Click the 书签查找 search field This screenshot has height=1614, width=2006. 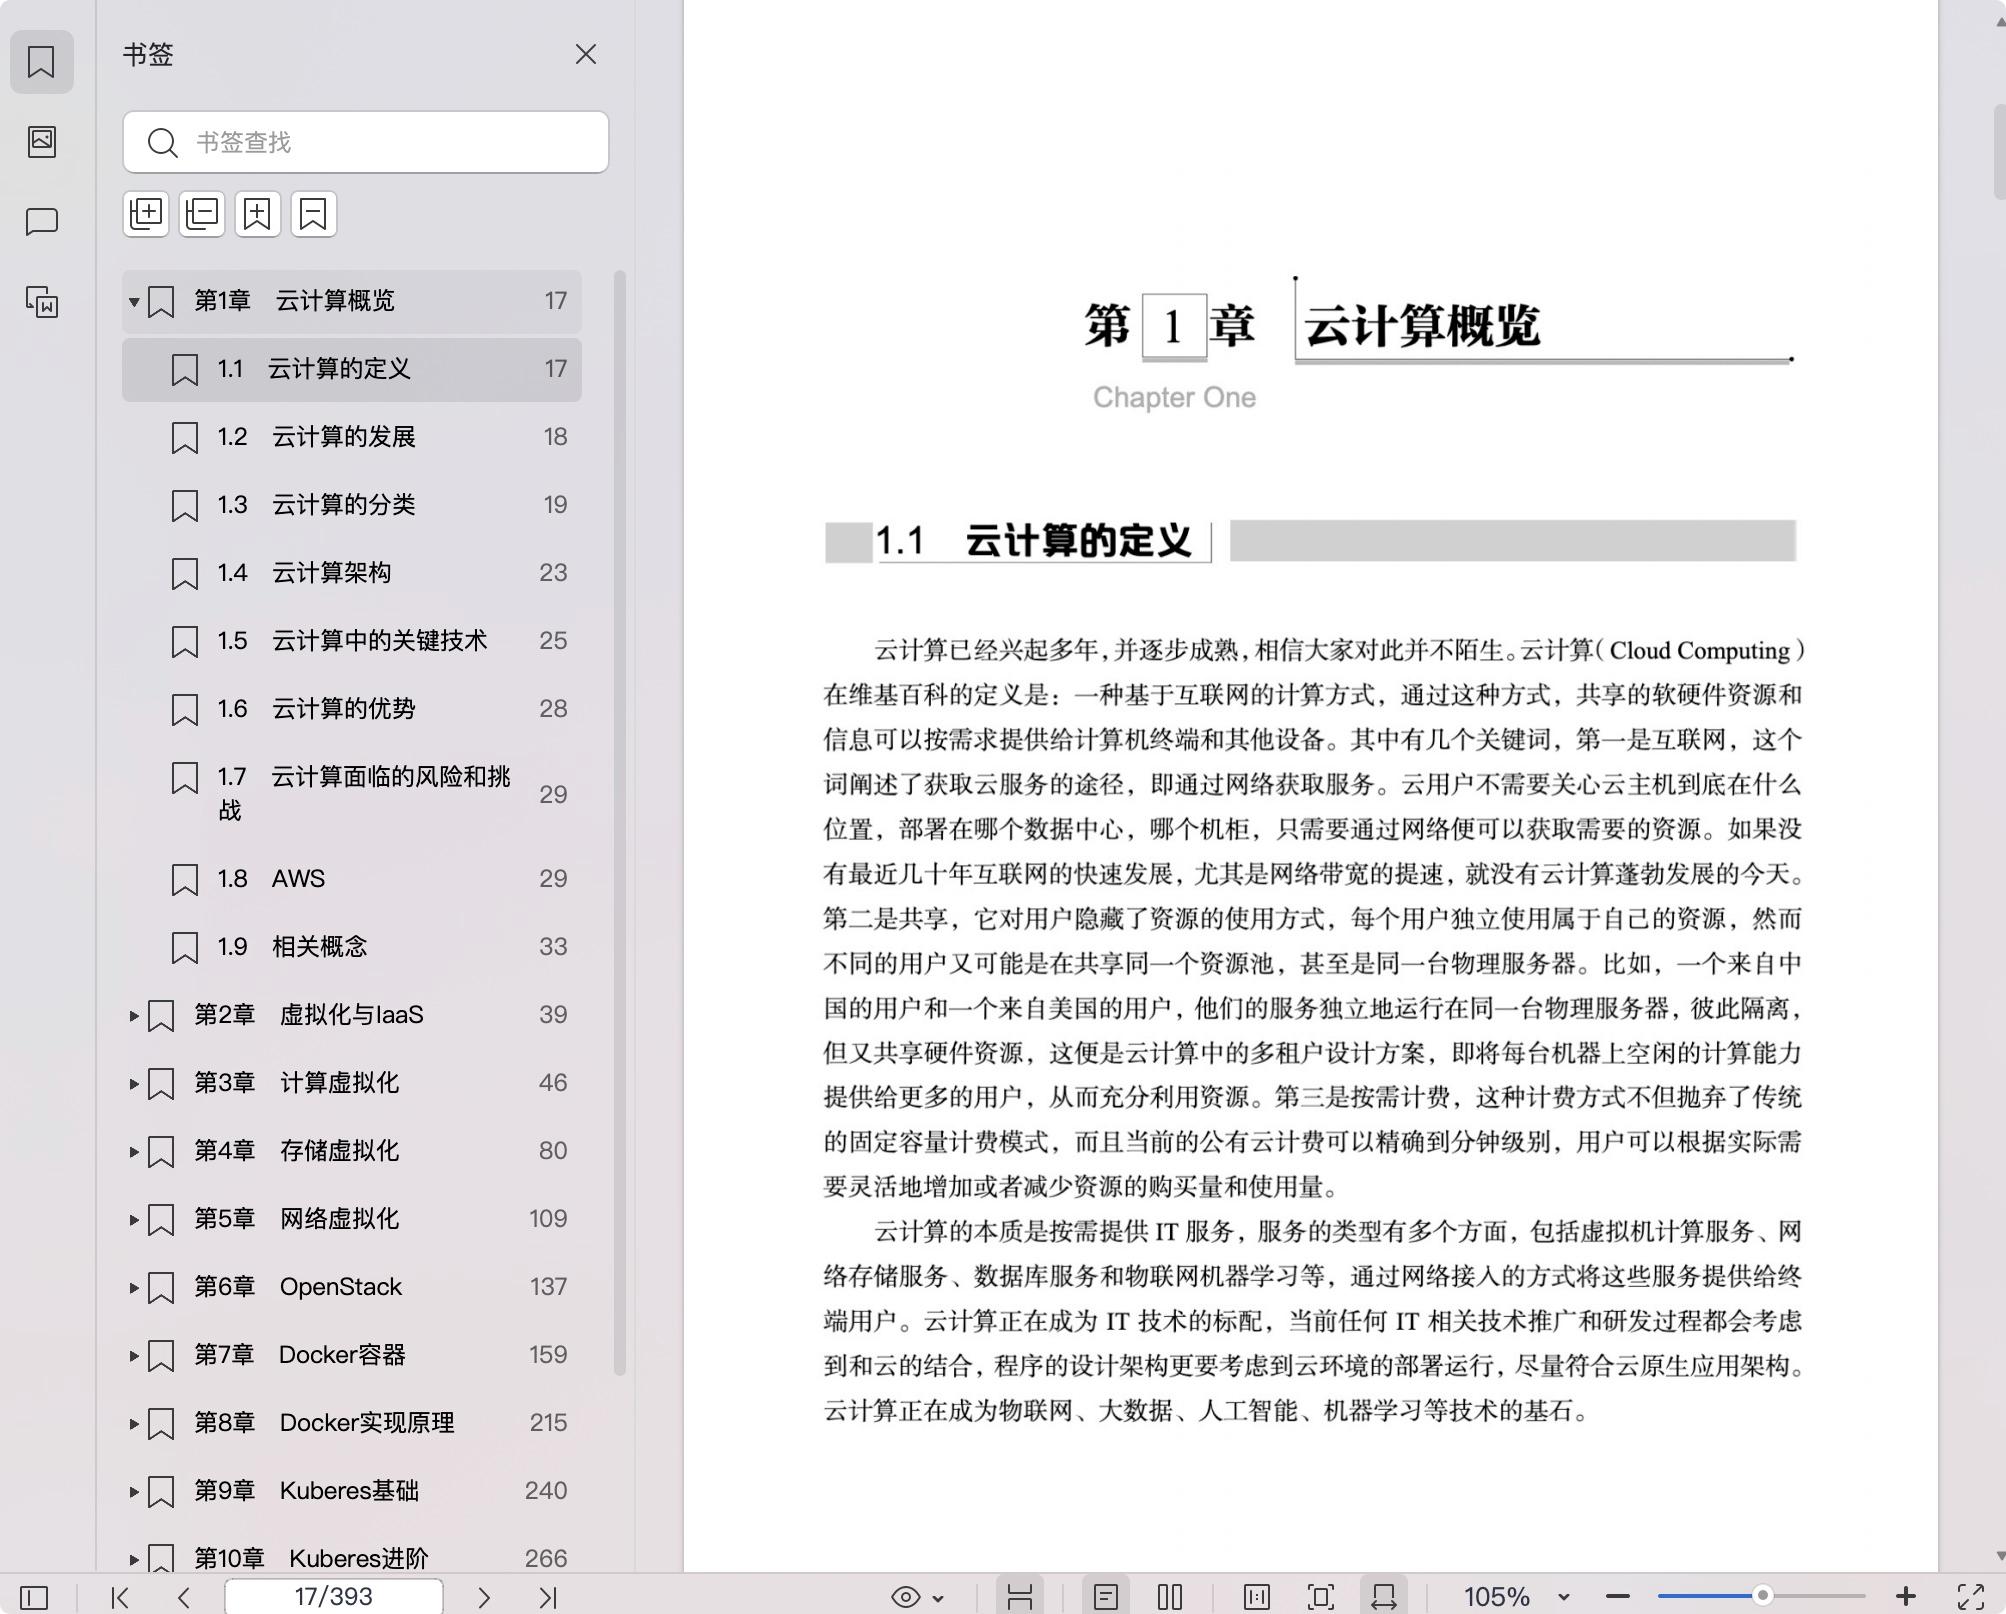pos(366,142)
